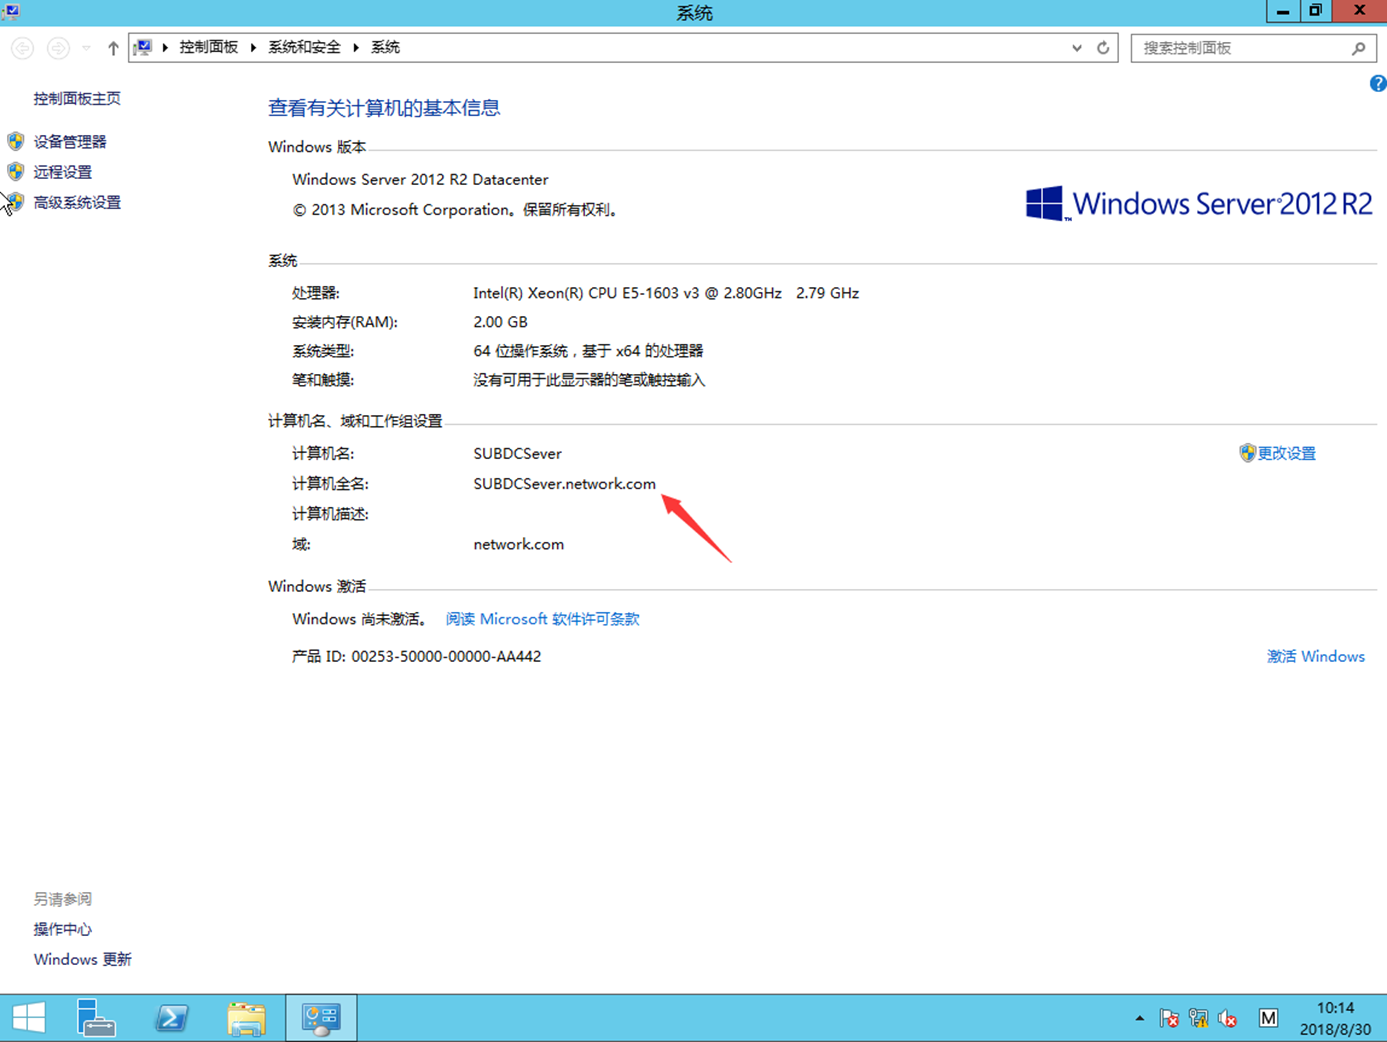
Task: Click Activate Windows link (激活 Windows)
Action: pyautogui.click(x=1316, y=656)
